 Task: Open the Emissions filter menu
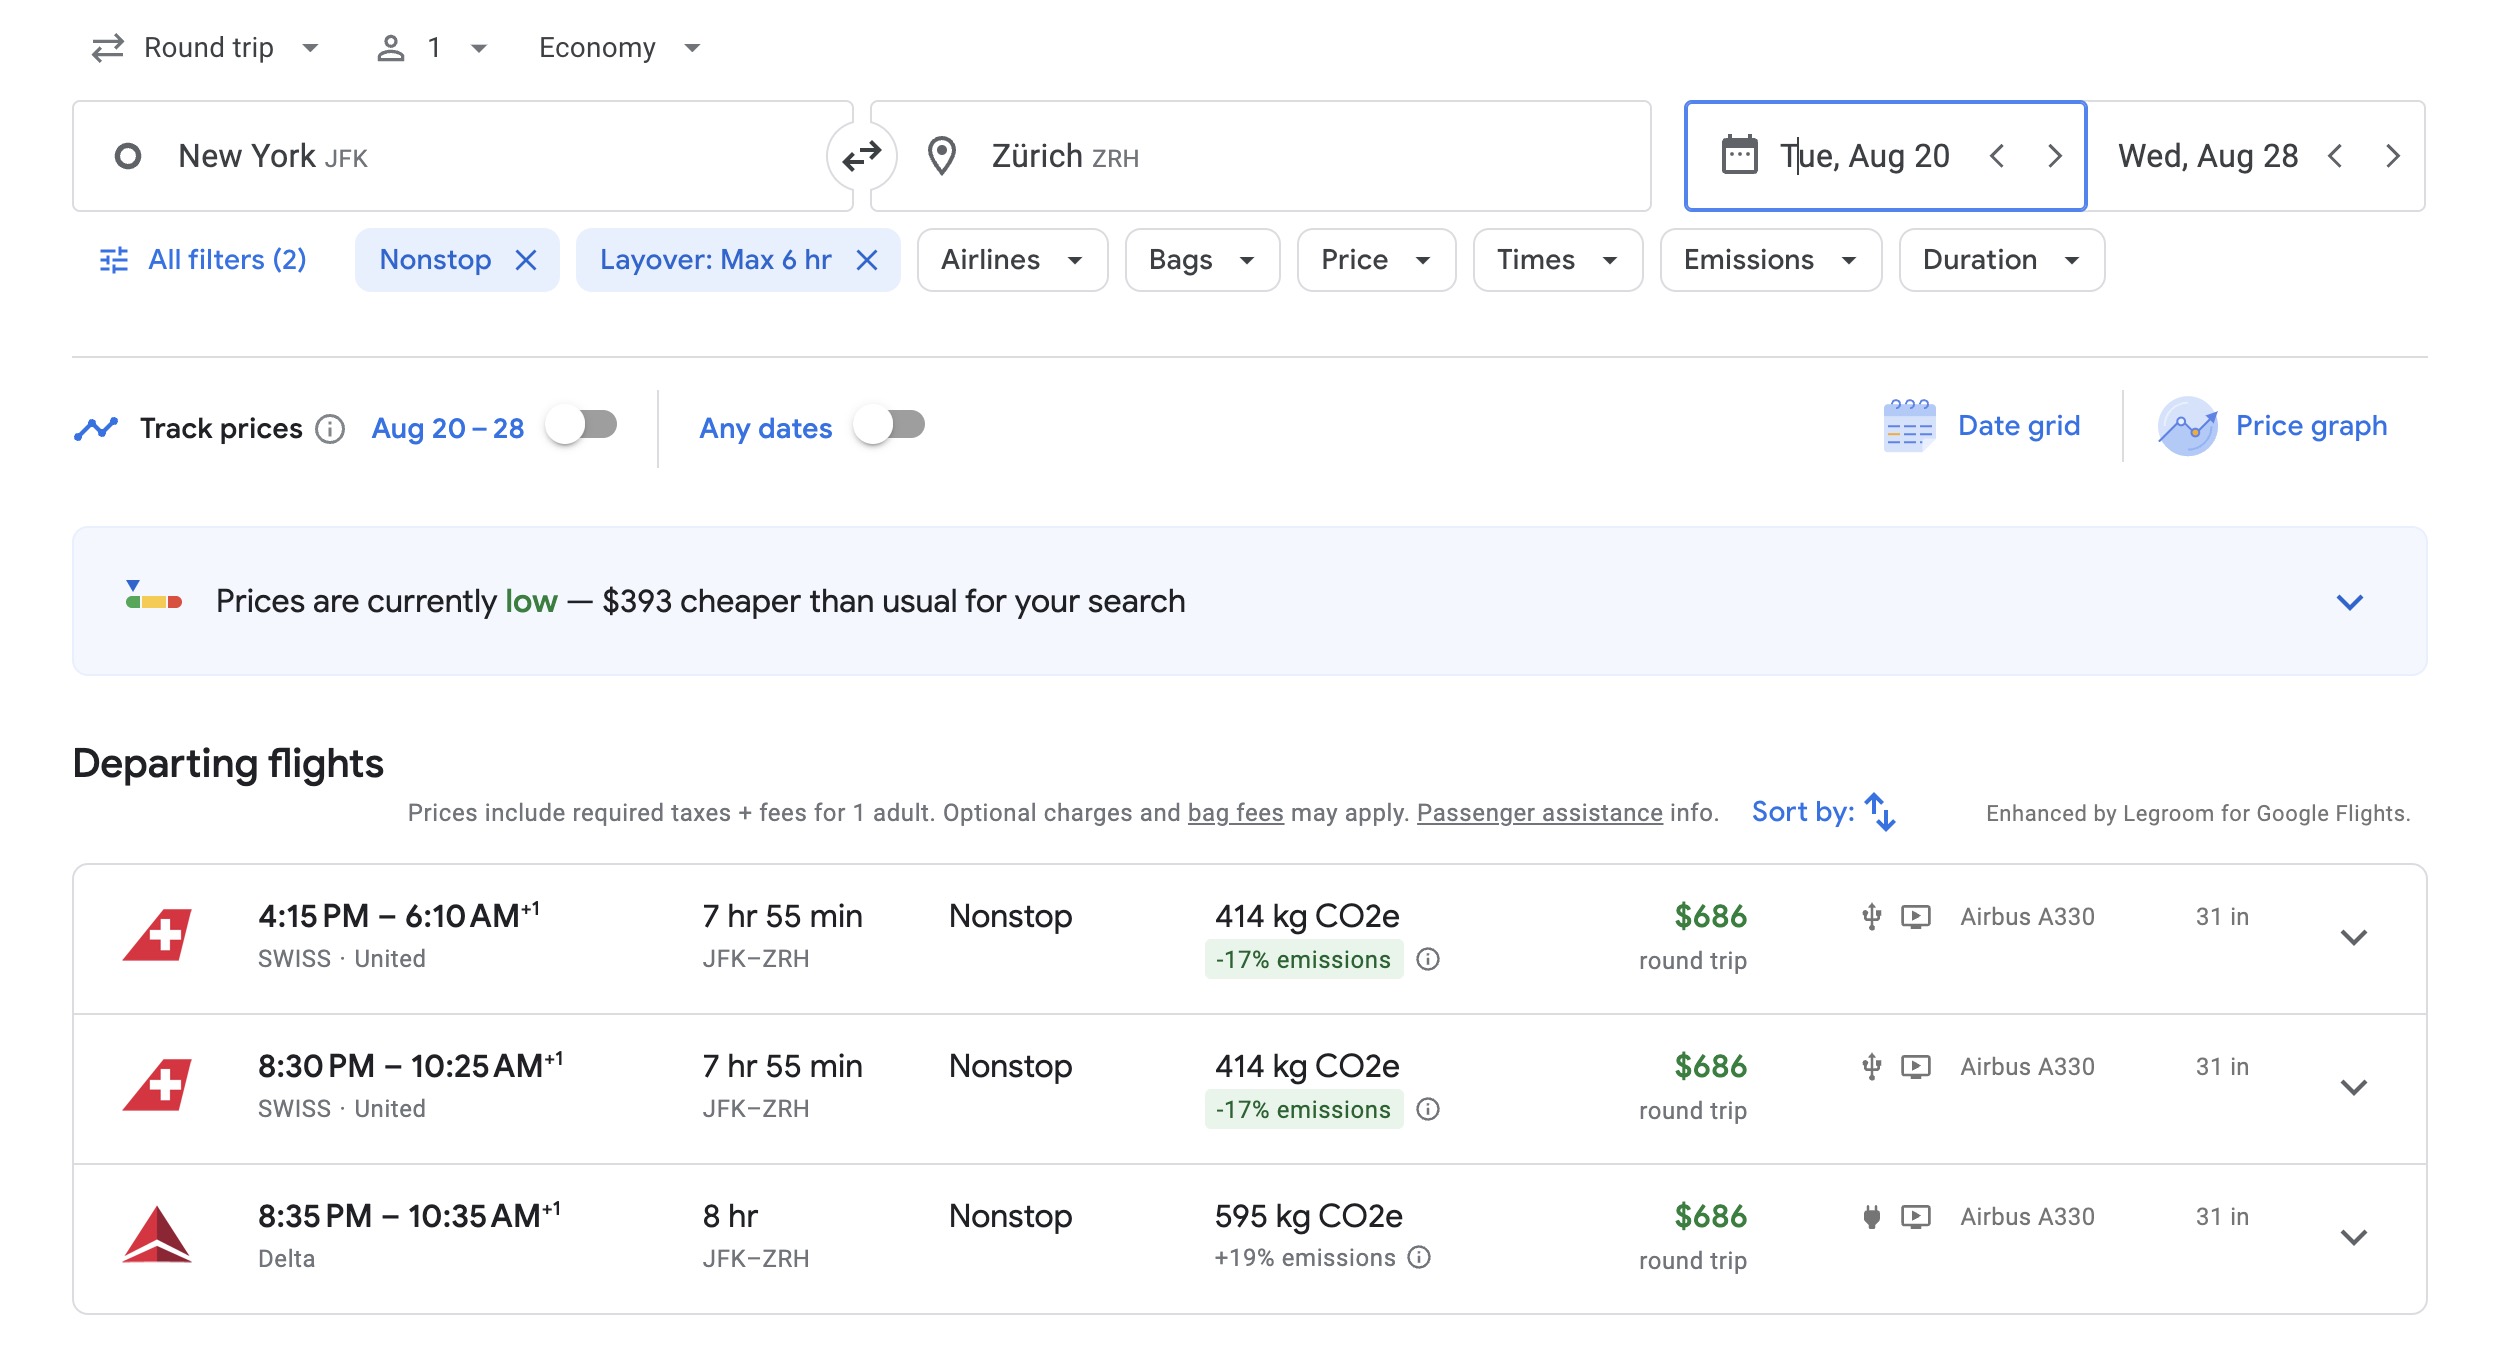[1769, 260]
